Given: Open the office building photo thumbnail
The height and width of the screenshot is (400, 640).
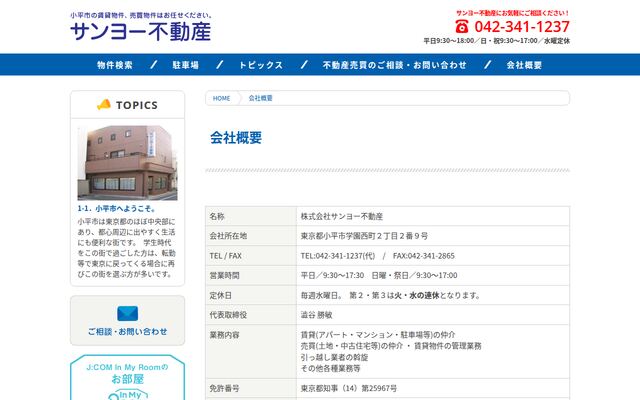Looking at the screenshot, I should pos(127,163).
